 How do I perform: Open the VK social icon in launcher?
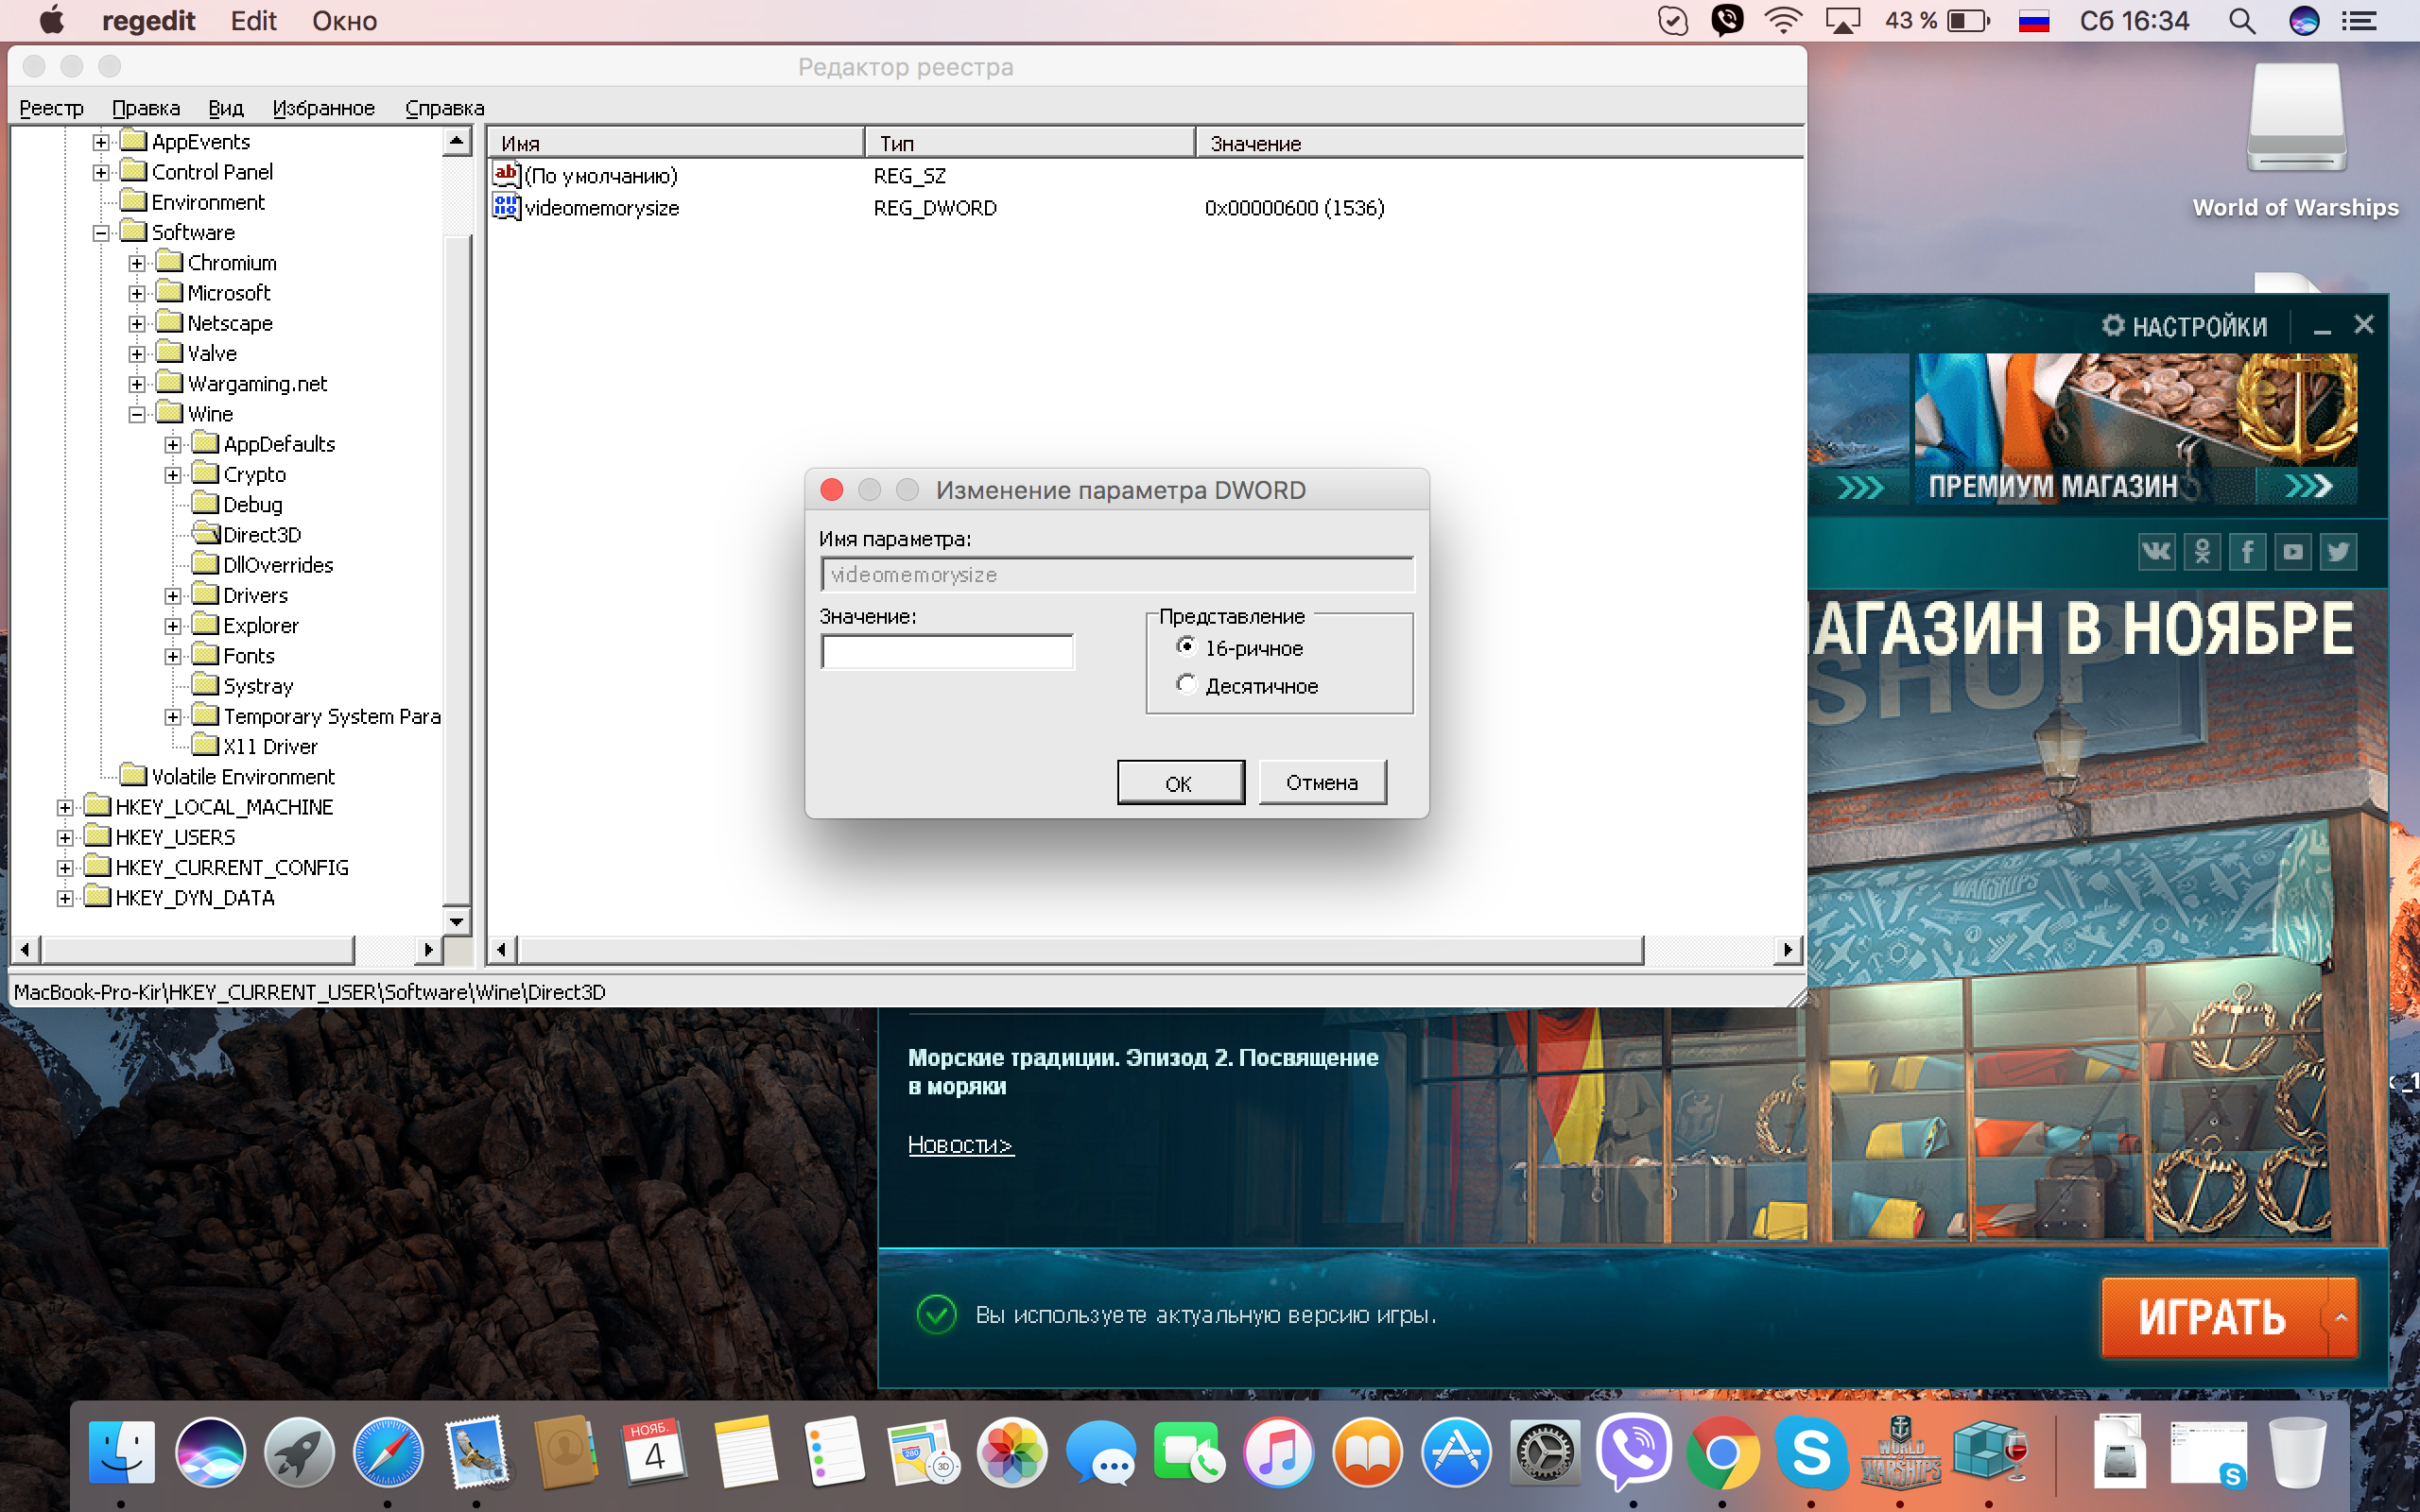[2156, 551]
